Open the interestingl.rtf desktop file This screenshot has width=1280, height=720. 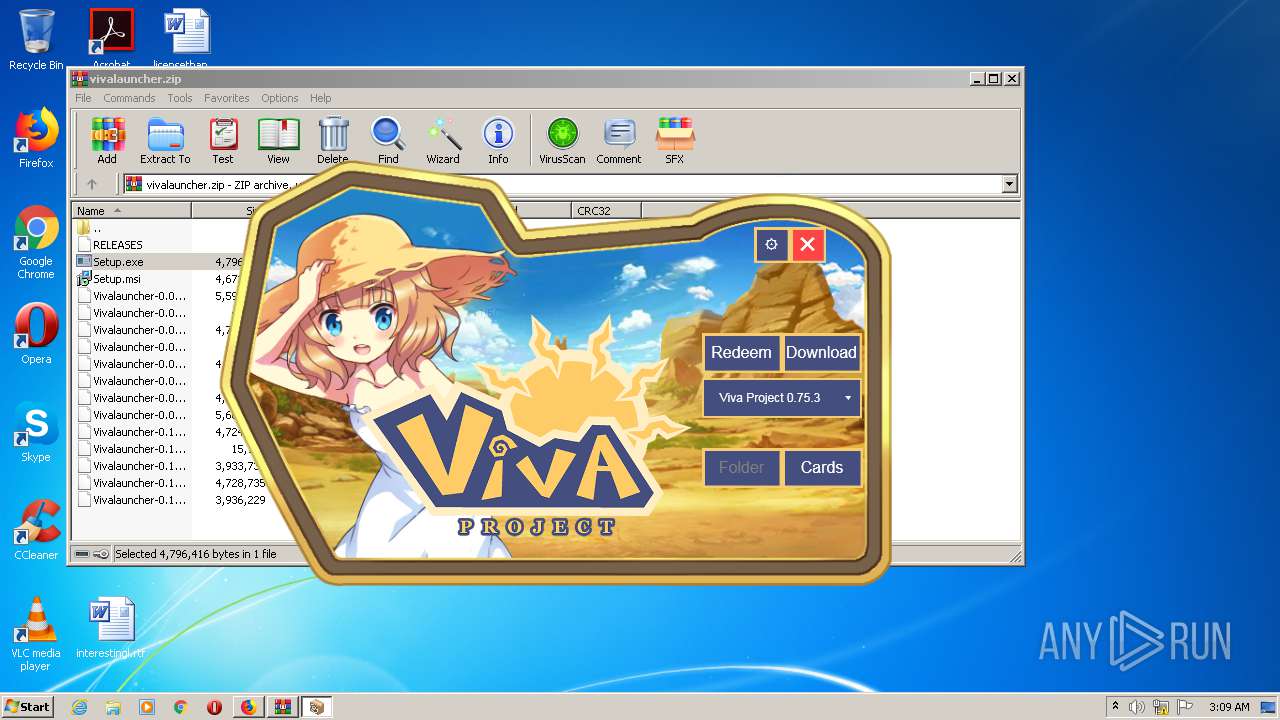111,628
